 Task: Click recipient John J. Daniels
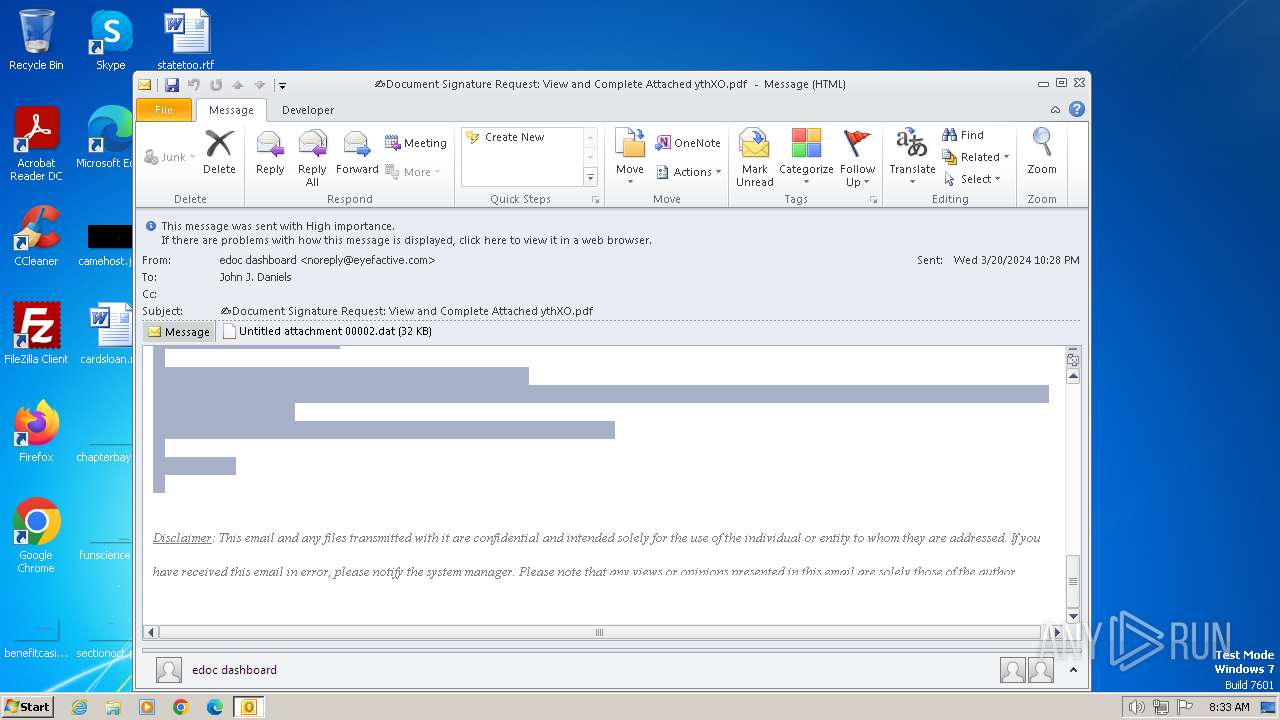pyautogui.click(x=255, y=277)
